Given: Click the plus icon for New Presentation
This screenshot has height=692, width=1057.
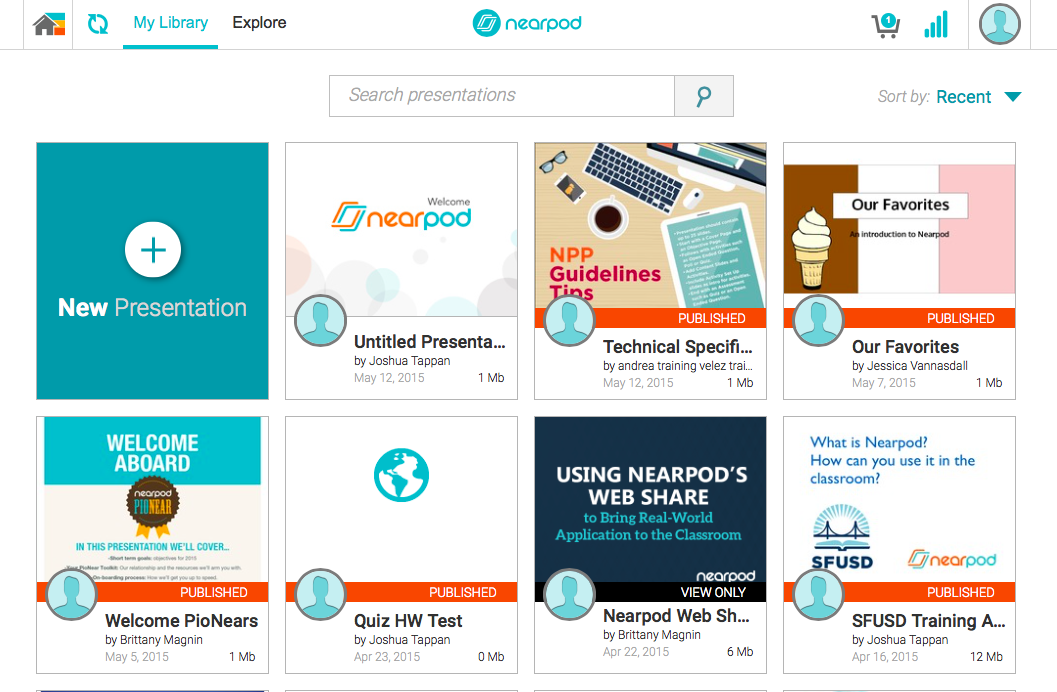Looking at the screenshot, I should point(153,250).
